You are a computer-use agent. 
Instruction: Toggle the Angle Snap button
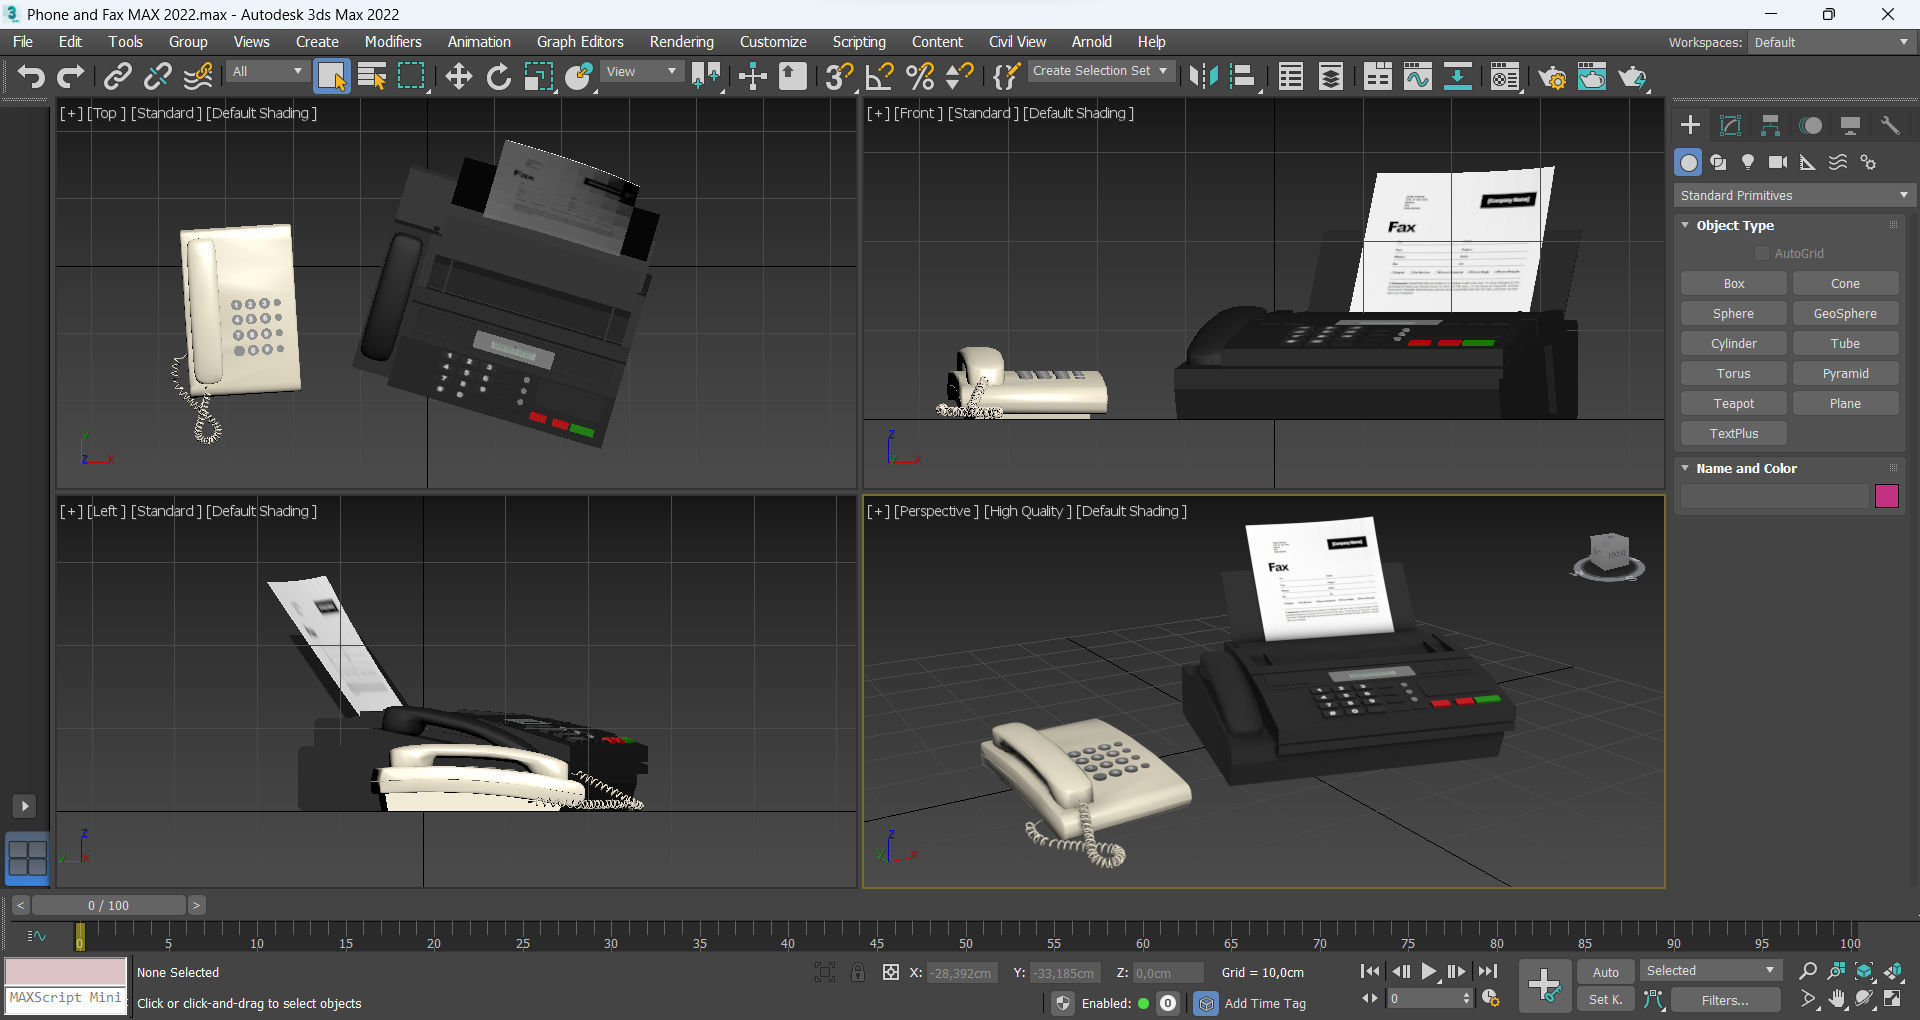pyautogui.click(x=880, y=76)
